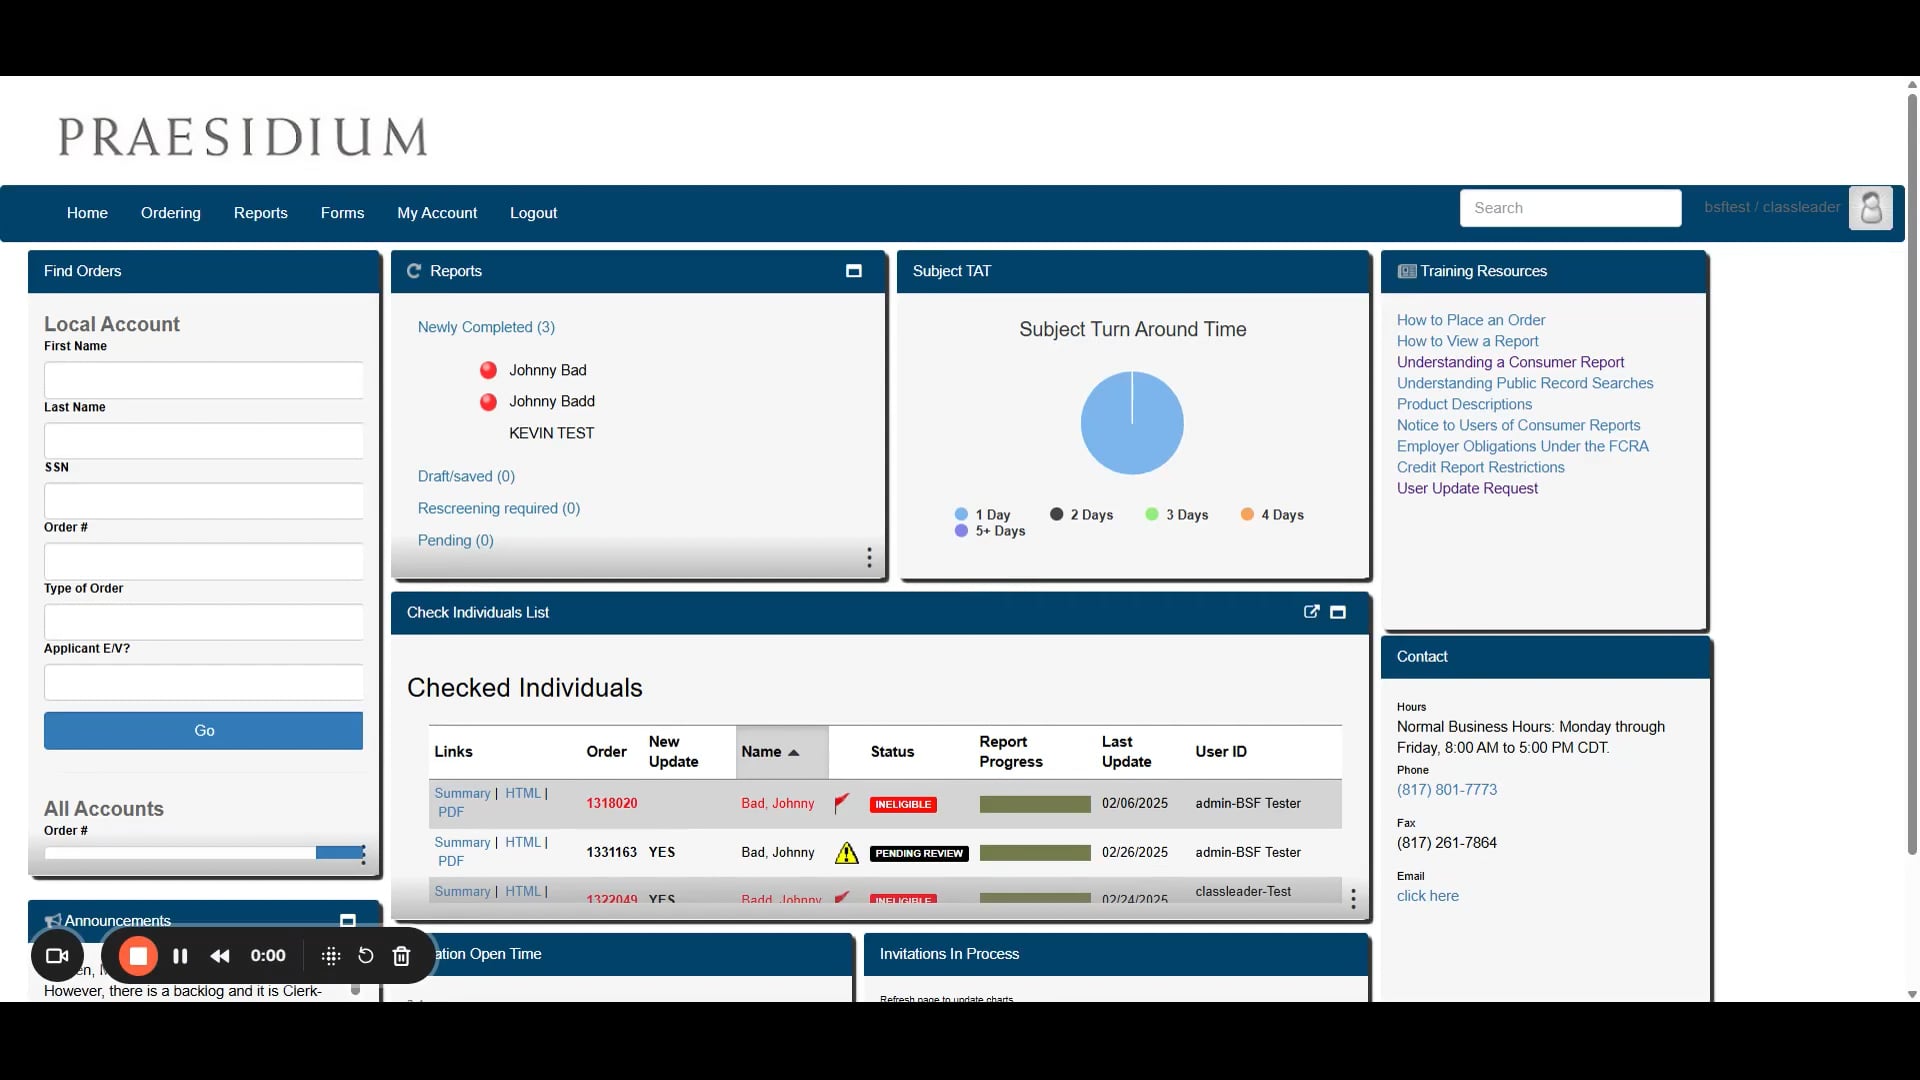Expand the Newly Completed (3) section
Screen dimensions: 1920x1080
pos(486,327)
